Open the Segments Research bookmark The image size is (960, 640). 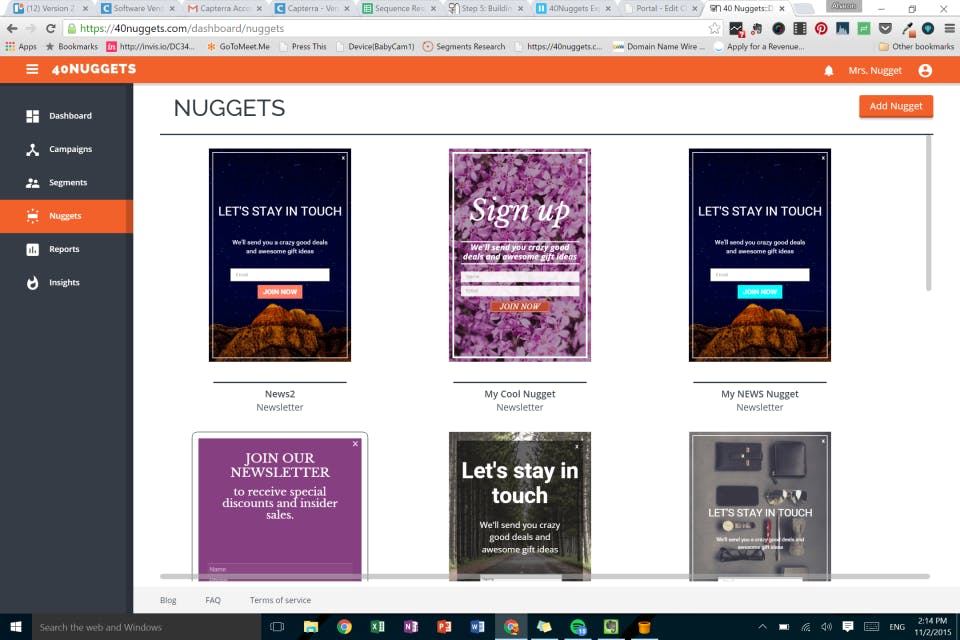tap(464, 47)
